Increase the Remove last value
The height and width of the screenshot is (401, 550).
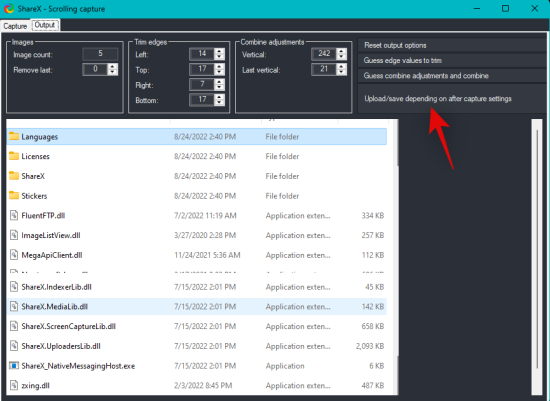click(112, 66)
